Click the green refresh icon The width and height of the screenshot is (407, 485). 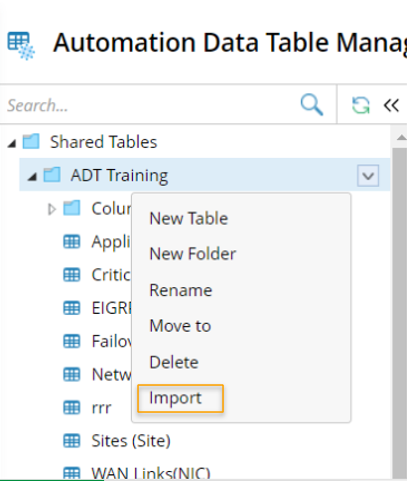coord(361,105)
